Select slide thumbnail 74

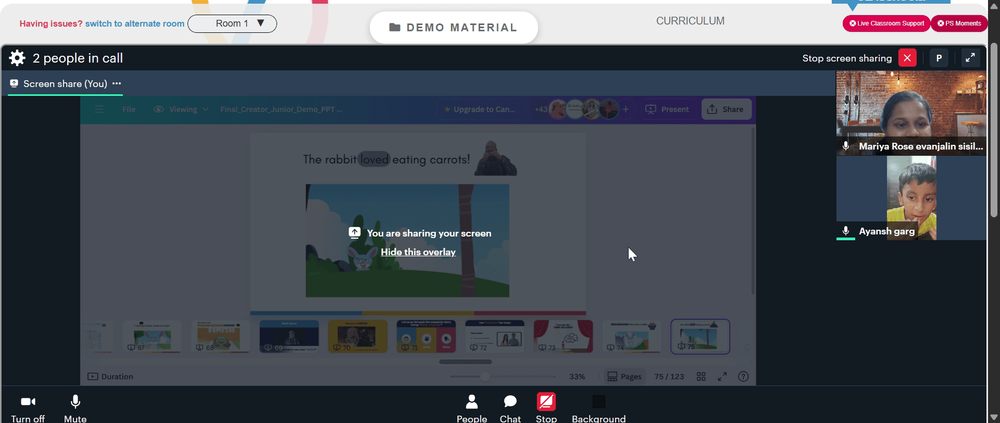click(x=632, y=336)
